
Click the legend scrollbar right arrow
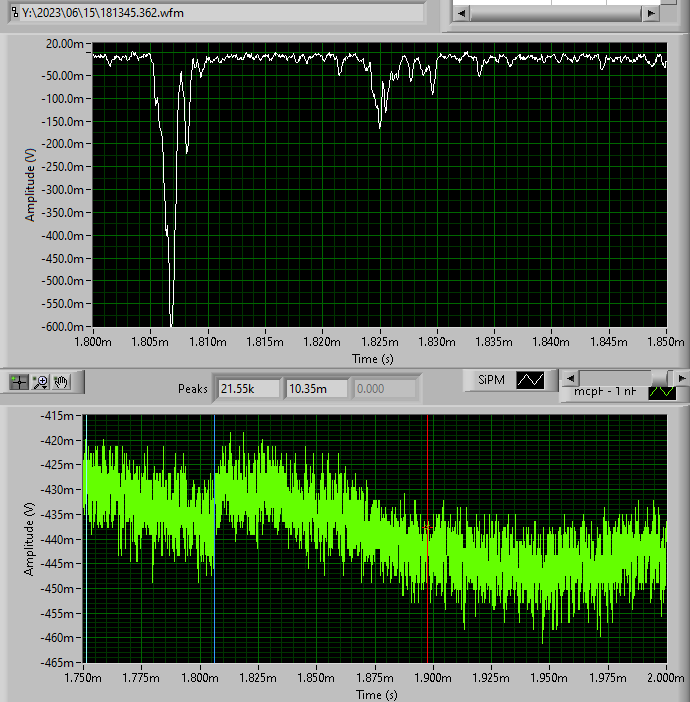(681, 378)
